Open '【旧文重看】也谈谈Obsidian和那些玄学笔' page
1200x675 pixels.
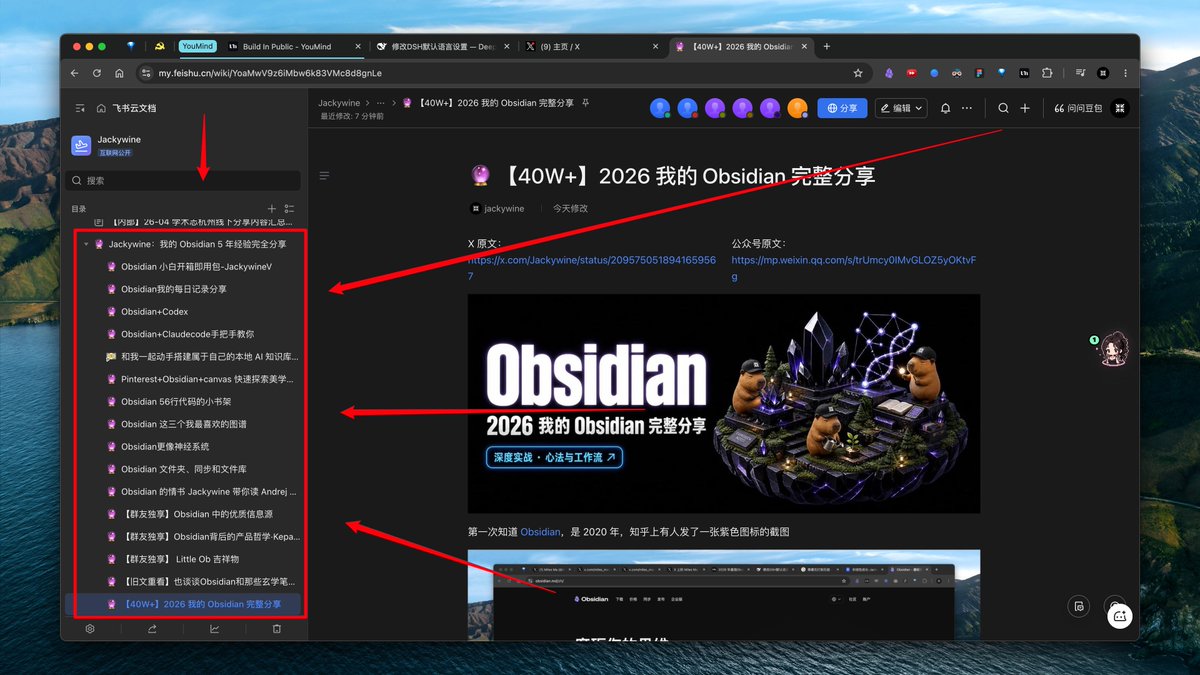click(x=208, y=582)
